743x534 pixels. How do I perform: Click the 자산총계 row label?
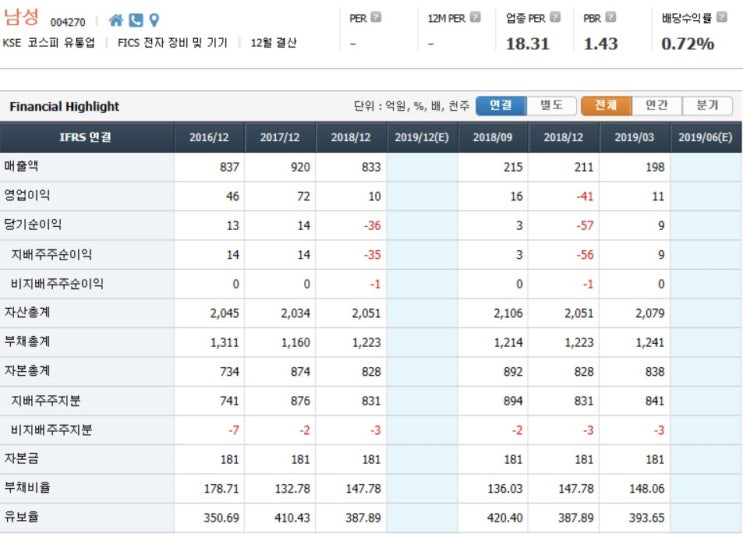coord(27,312)
